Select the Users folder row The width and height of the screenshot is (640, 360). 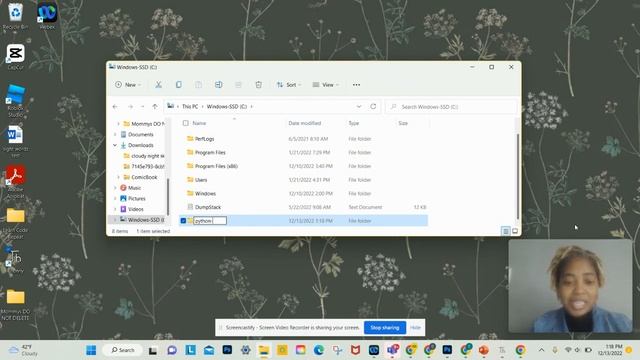coord(303,180)
